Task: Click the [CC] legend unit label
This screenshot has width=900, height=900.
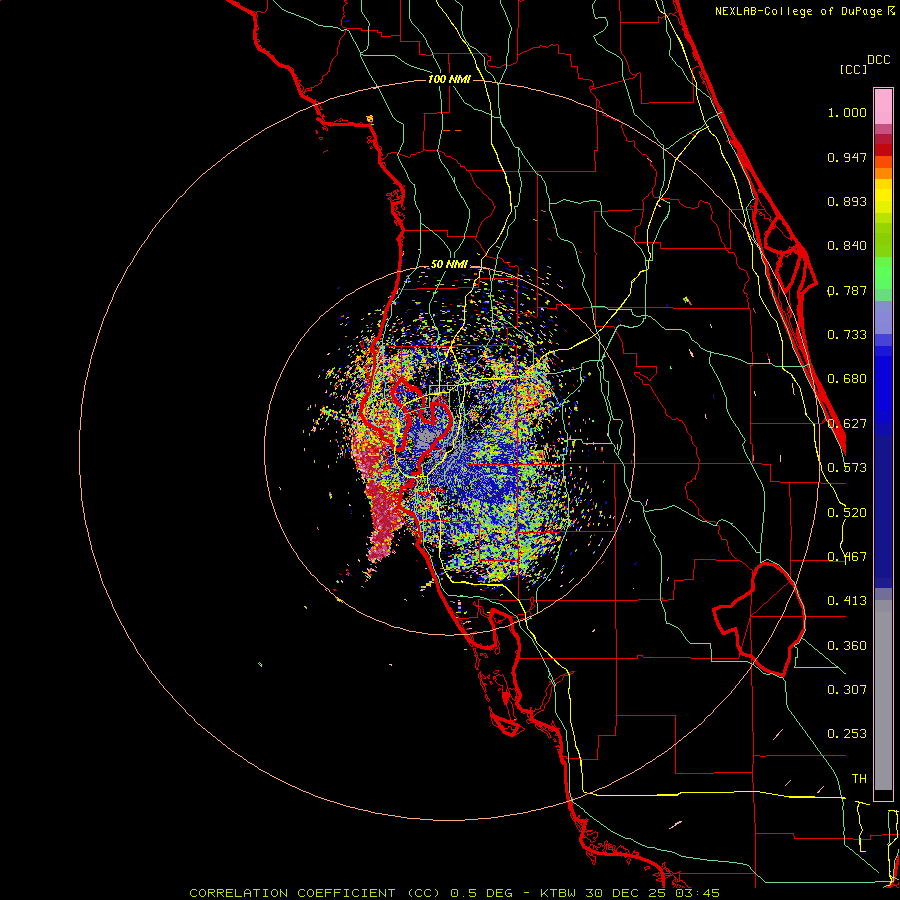Action: (853, 69)
